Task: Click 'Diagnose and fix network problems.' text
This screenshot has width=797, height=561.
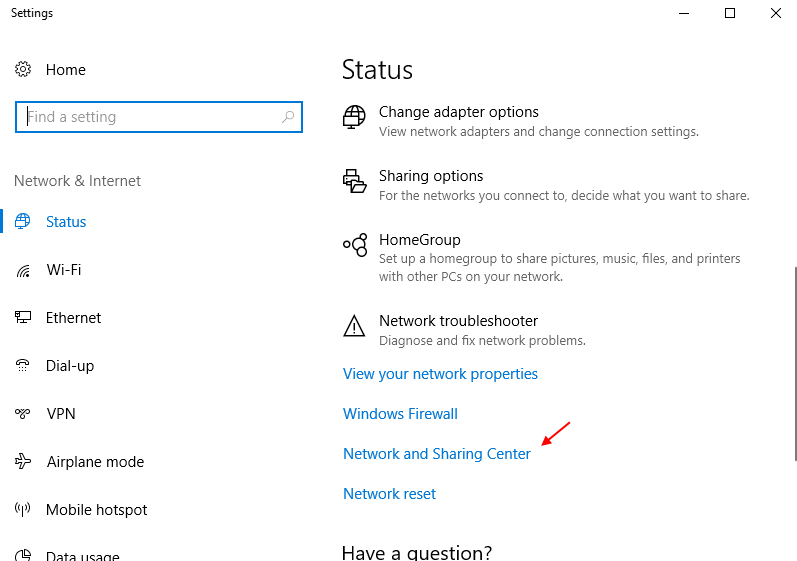Action: (482, 340)
